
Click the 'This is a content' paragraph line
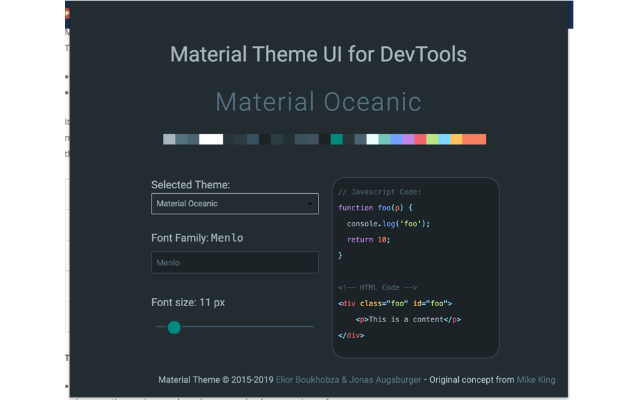pyautogui.click(x=408, y=319)
